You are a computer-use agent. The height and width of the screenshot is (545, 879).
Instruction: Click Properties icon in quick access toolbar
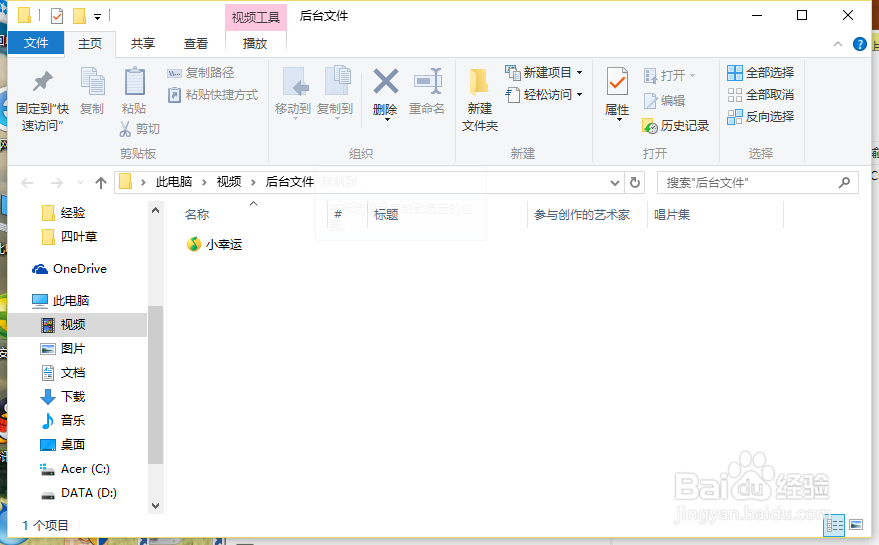(57, 16)
